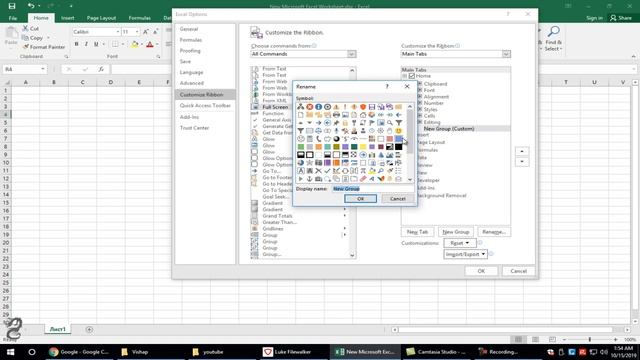Image resolution: width=640 pixels, height=360 pixels.
Task: Expand the Clipboard group in tree
Action: click(420, 84)
